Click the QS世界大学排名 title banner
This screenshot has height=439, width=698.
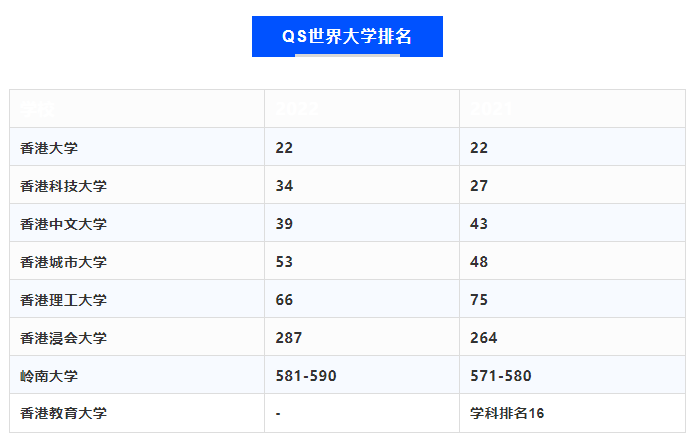click(x=347, y=37)
